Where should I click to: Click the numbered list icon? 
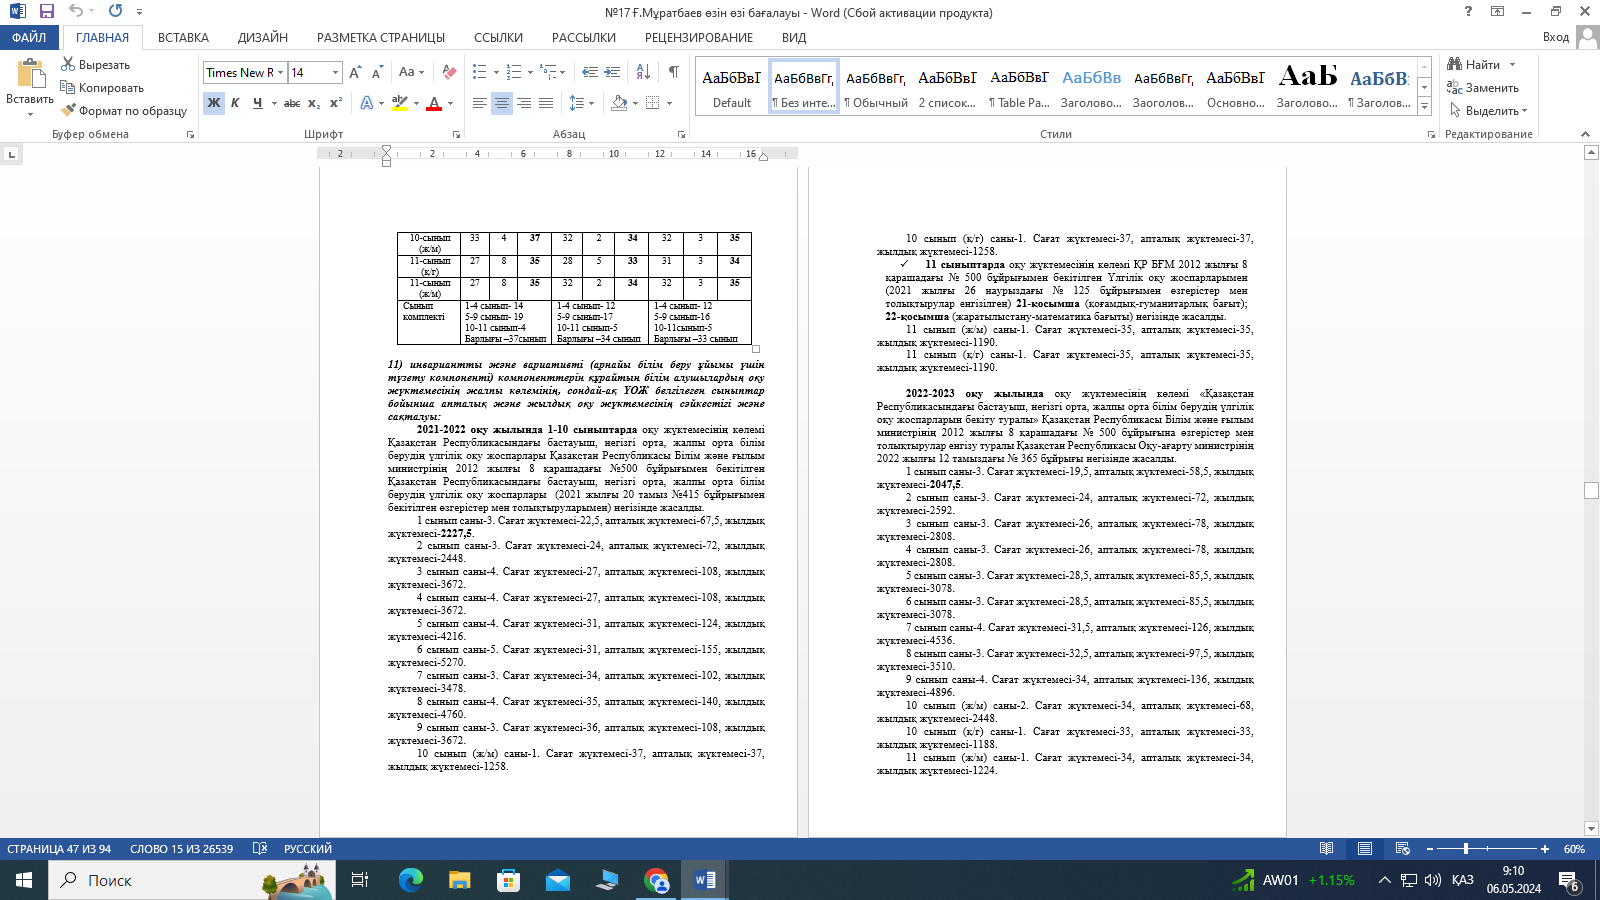pos(514,72)
